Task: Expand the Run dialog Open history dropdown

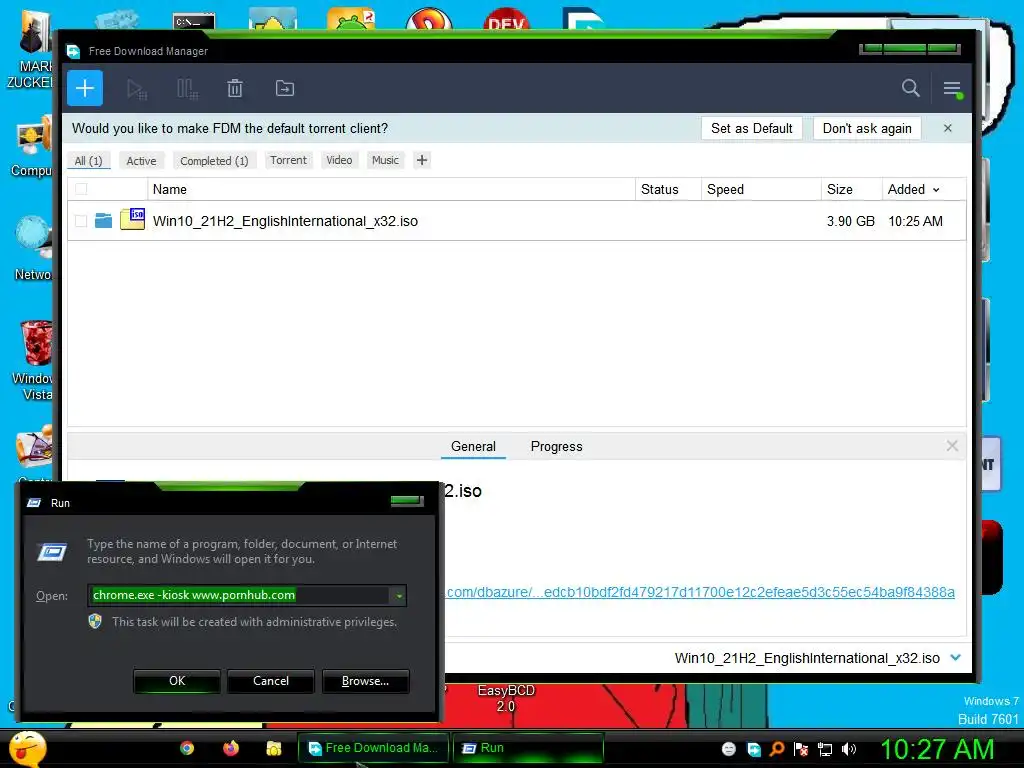Action: (399, 596)
